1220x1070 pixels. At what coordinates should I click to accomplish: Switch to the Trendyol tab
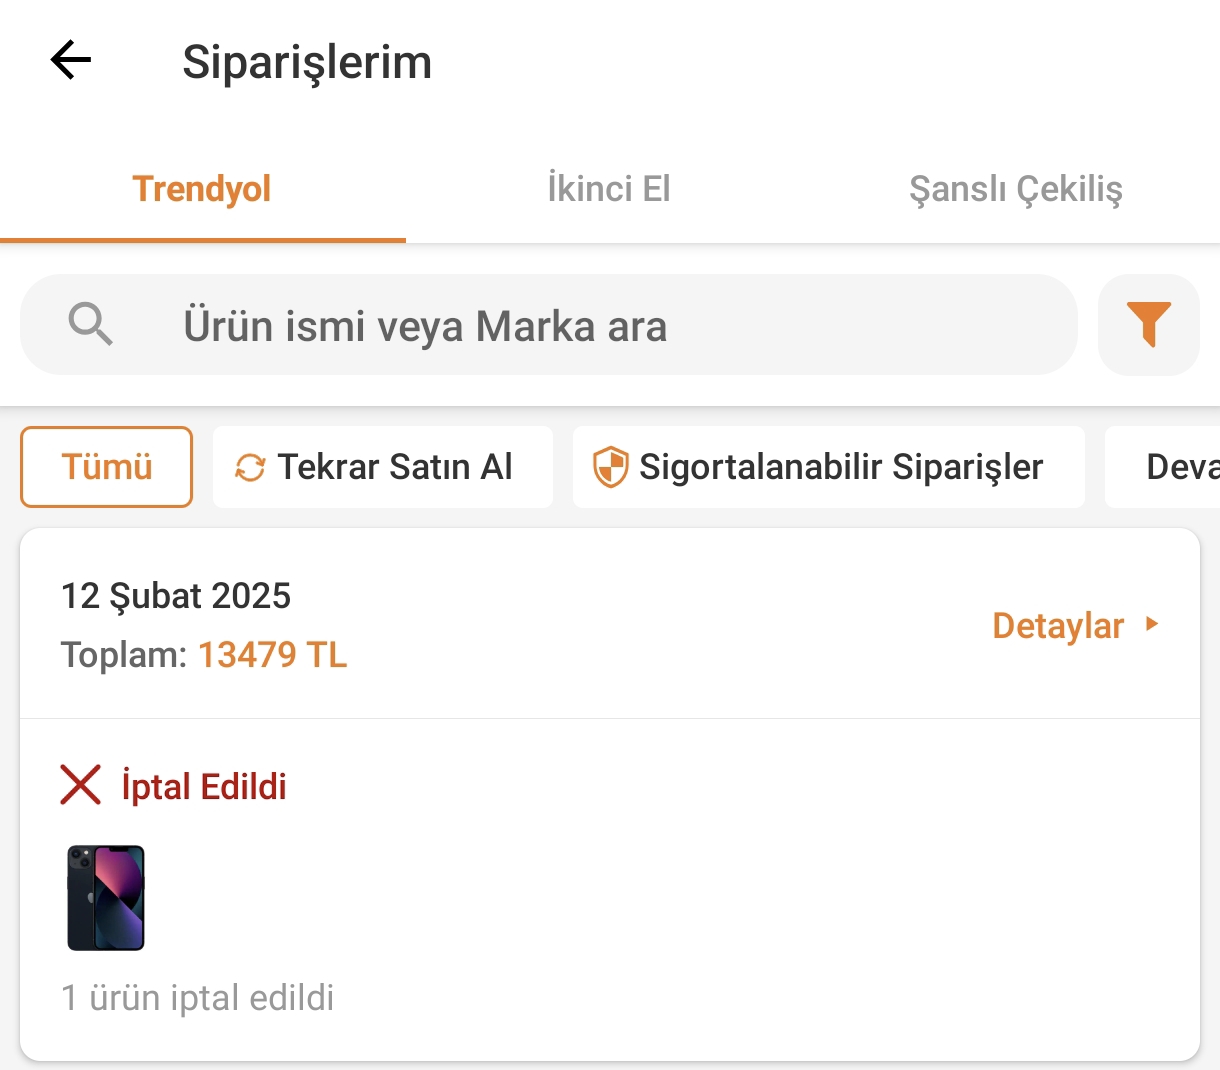202,189
